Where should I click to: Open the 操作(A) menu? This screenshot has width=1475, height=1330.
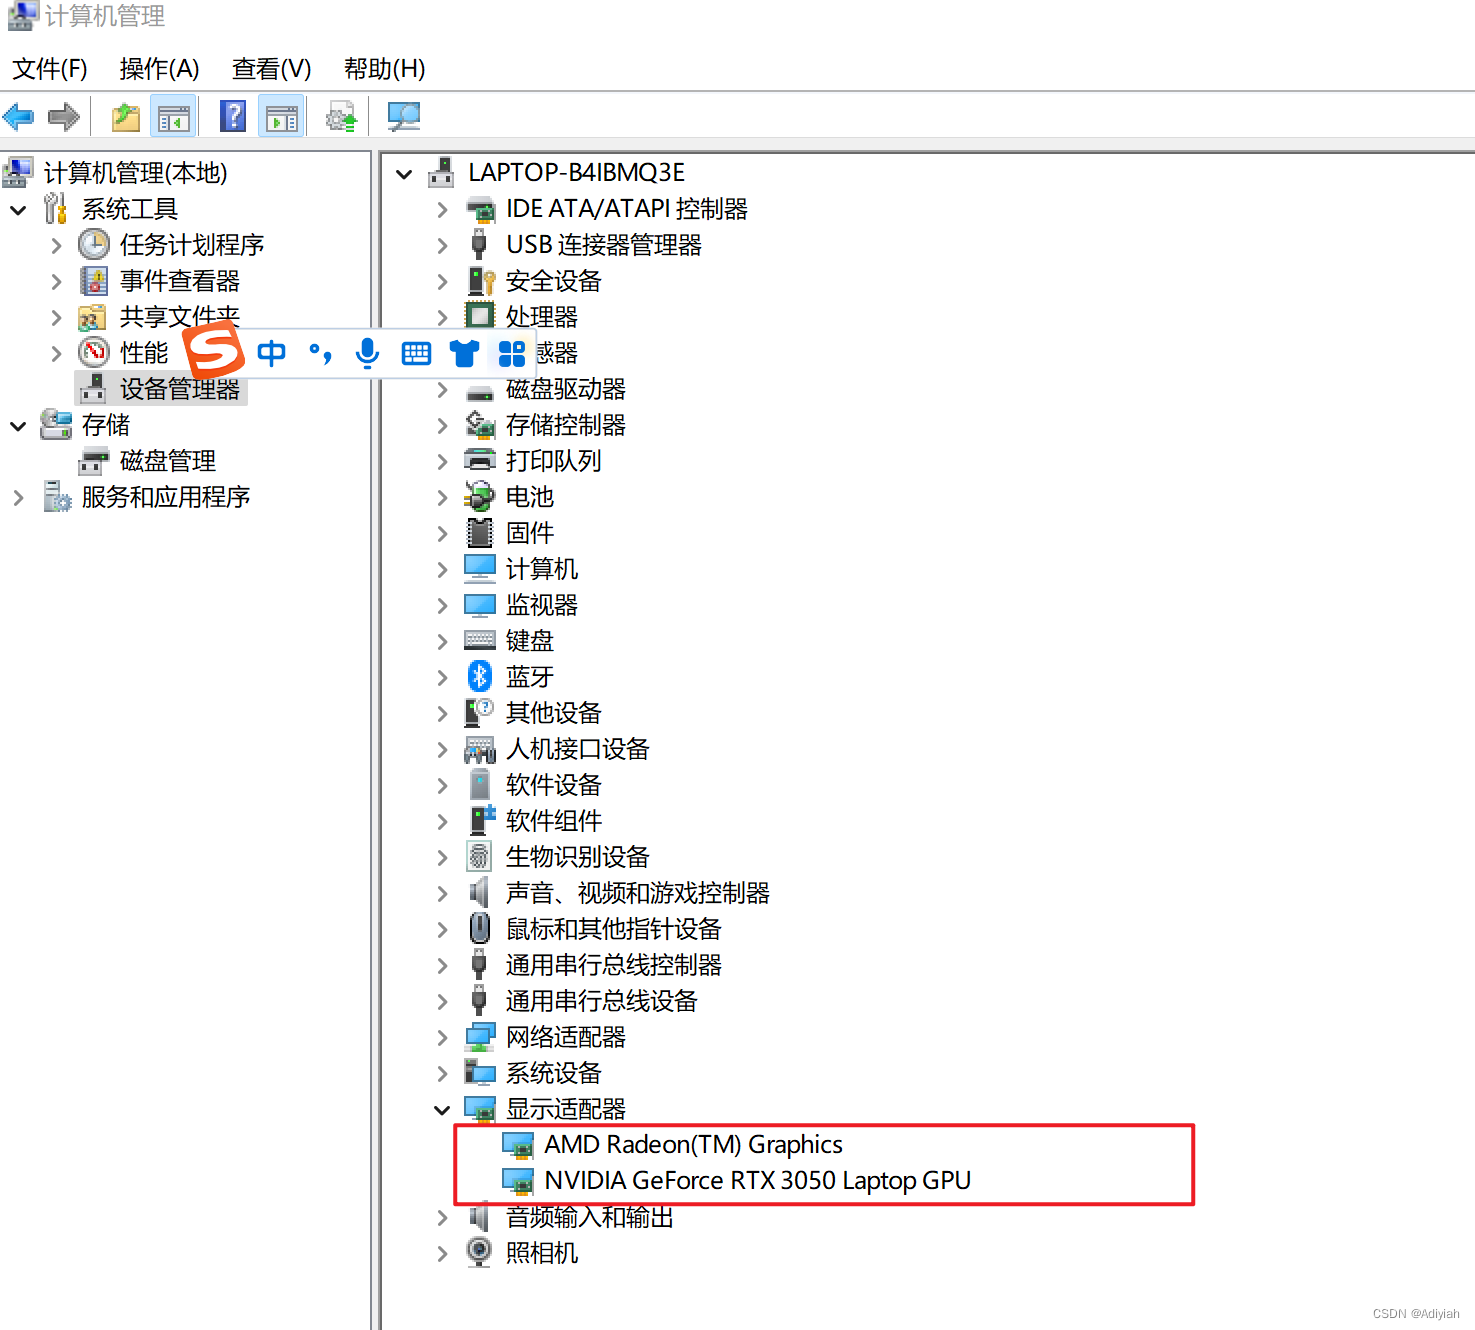[160, 69]
